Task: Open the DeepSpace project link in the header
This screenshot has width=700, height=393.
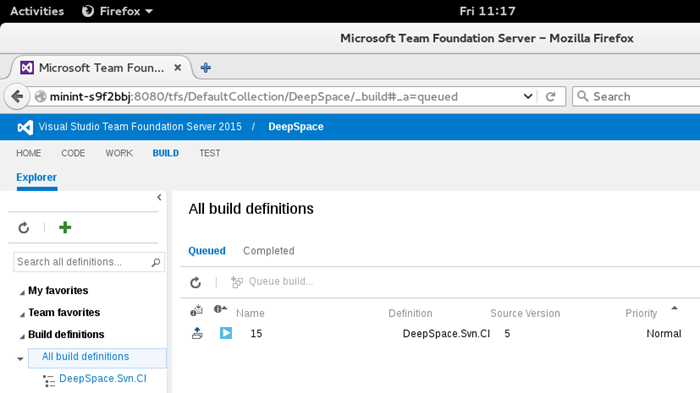Action: [296, 127]
